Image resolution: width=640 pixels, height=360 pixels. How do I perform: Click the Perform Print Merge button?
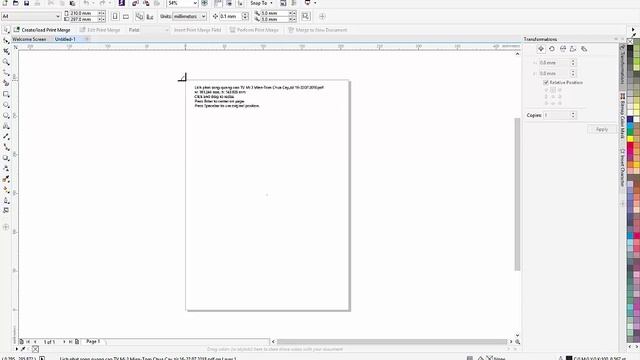(x=254, y=30)
